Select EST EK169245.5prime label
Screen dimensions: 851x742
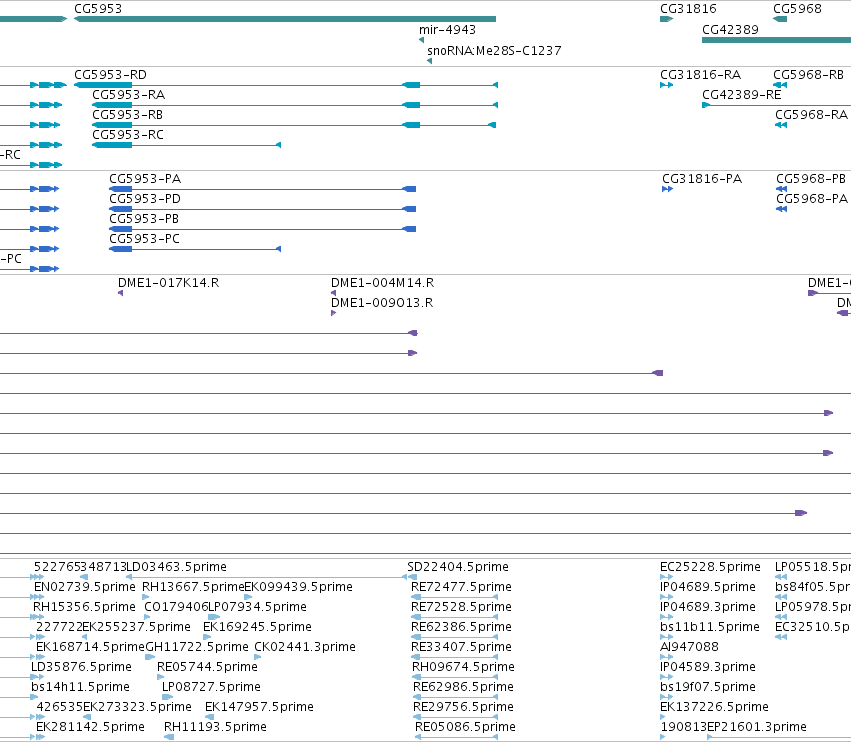pyautogui.click(x=257, y=627)
